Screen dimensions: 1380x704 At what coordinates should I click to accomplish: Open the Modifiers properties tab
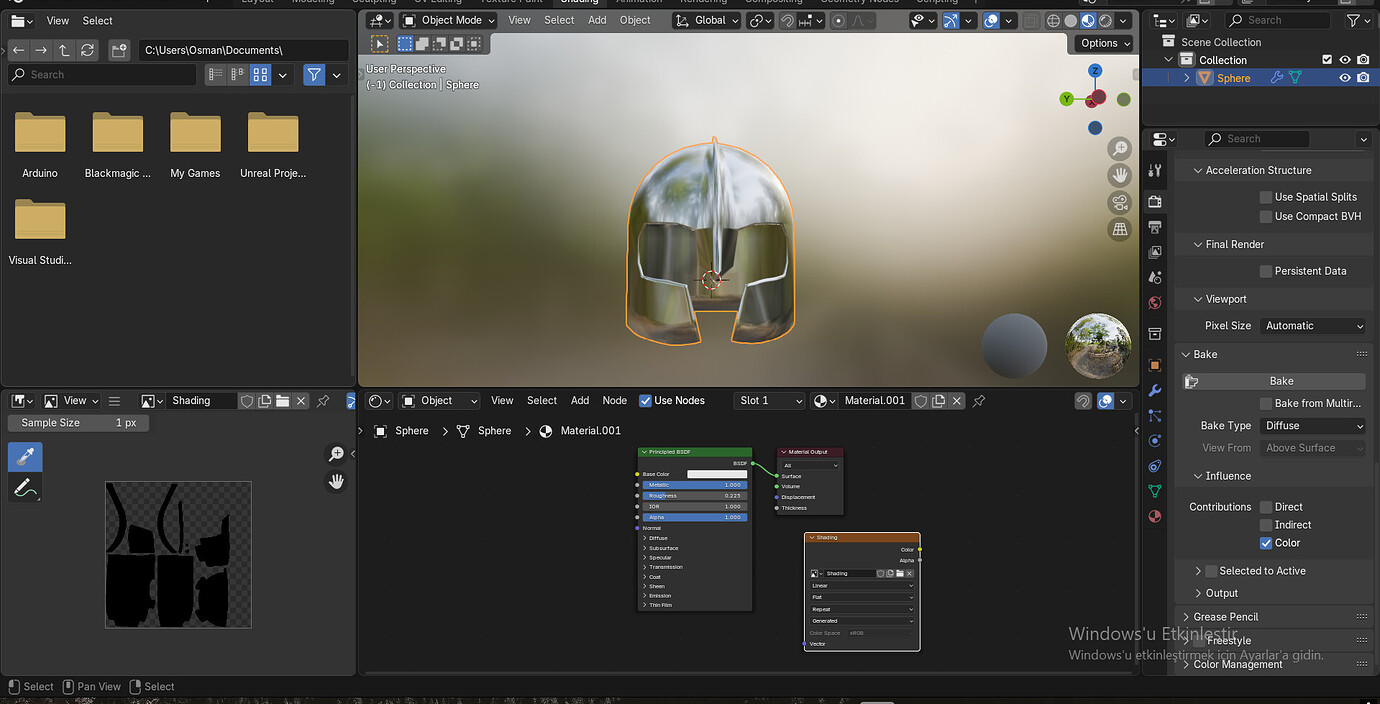[x=1155, y=390]
